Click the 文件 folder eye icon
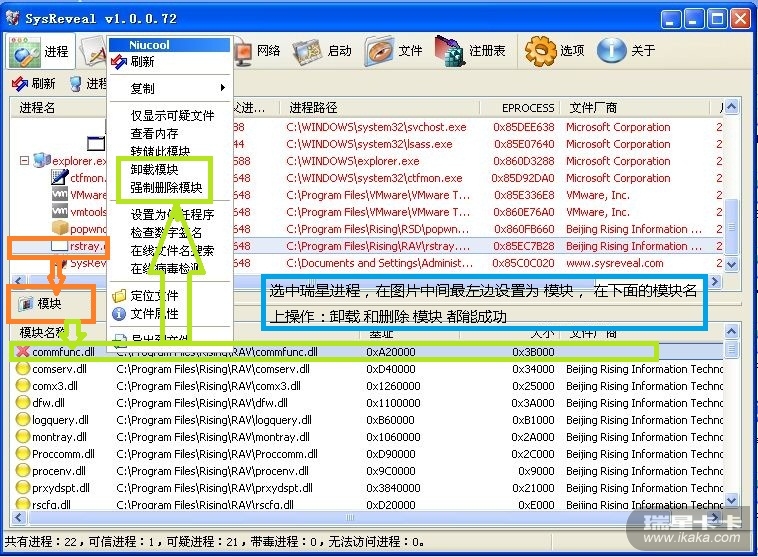Viewport: 758px width, 557px height. point(379,51)
